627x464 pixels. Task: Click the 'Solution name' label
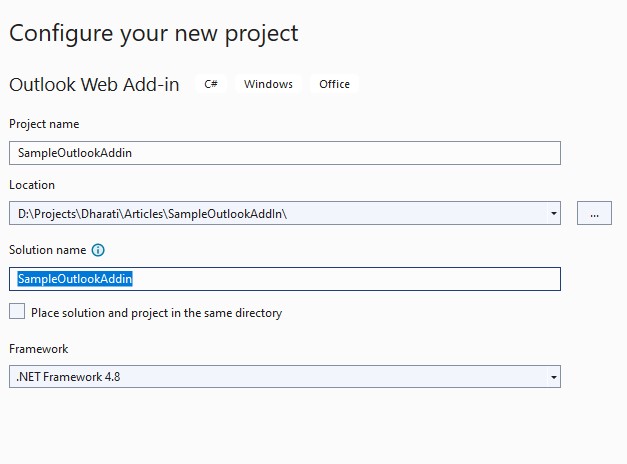pyautogui.click(x=46, y=250)
